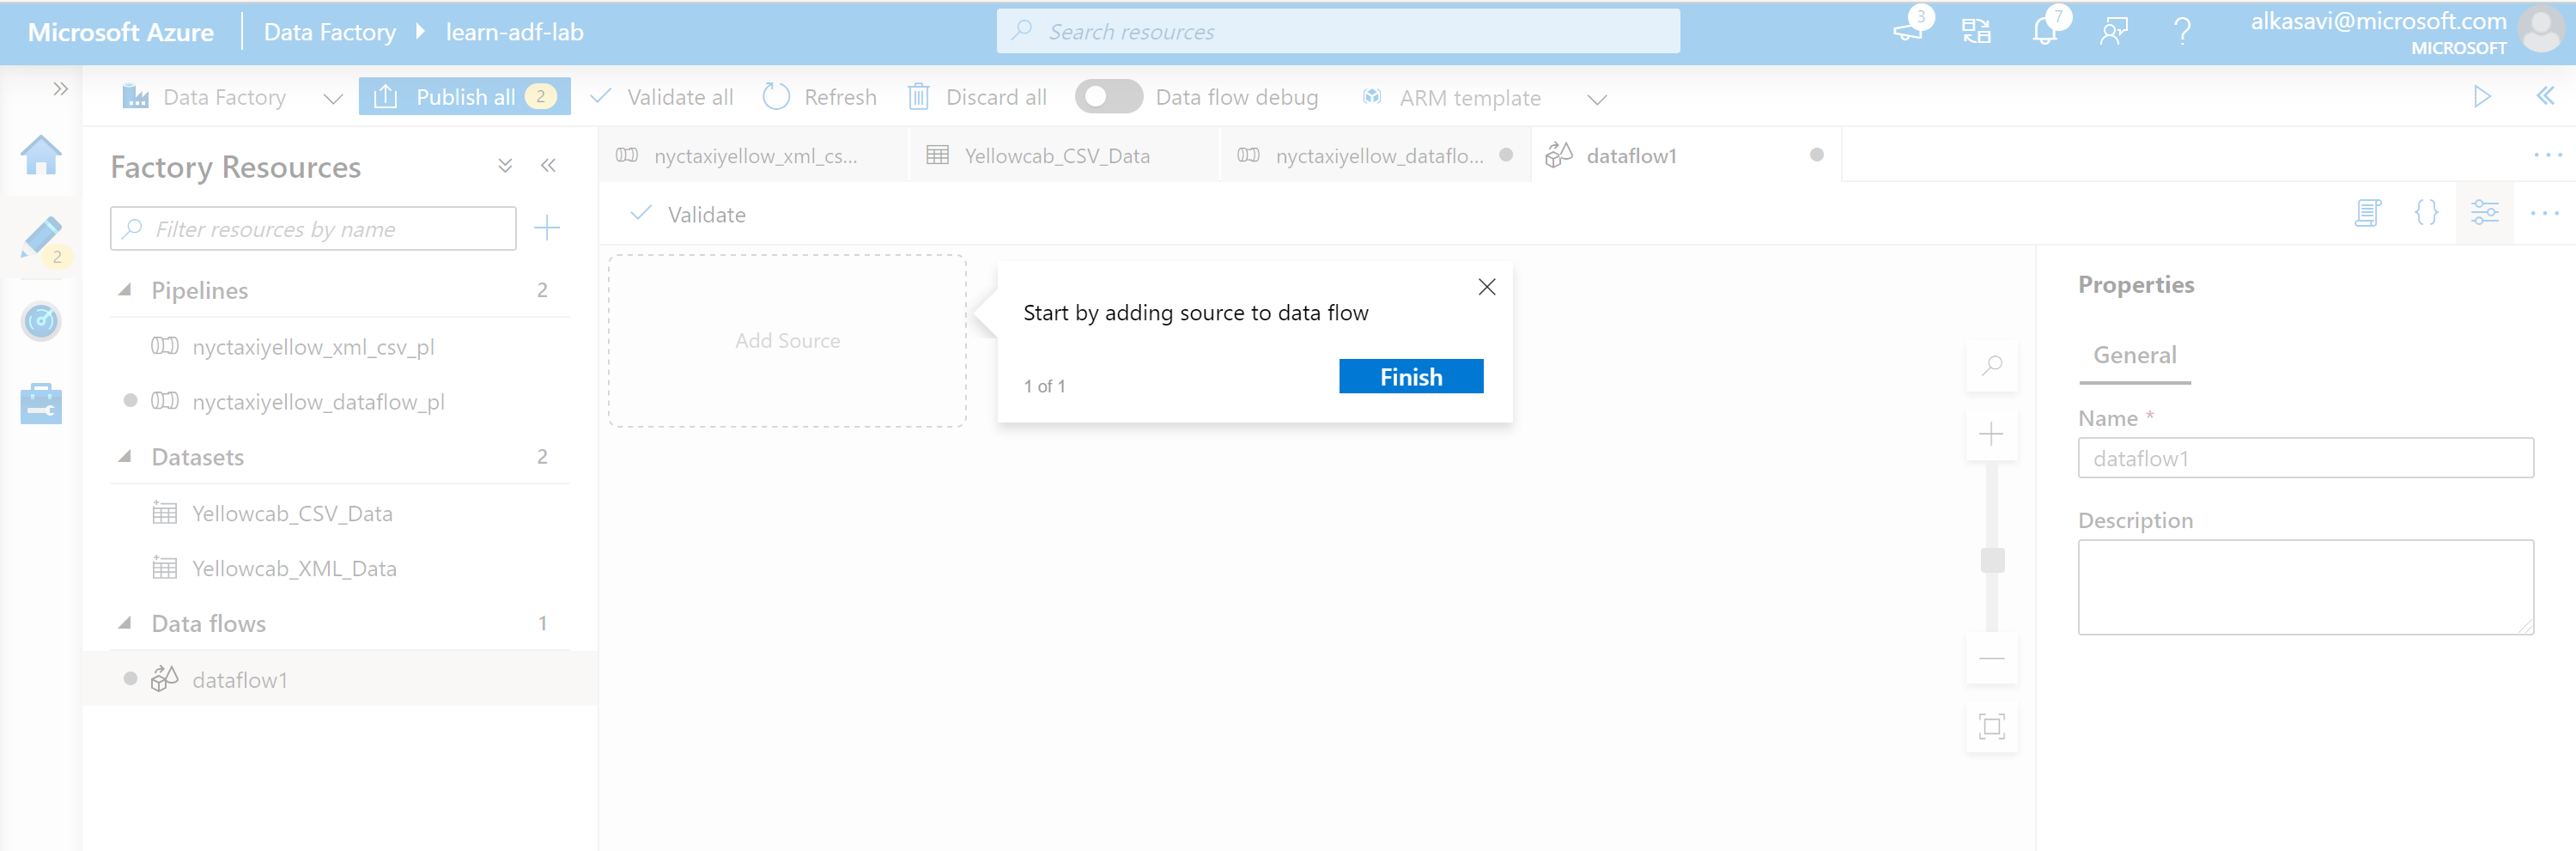Click the Add Source placeholder
The height and width of the screenshot is (851, 2576).
click(788, 340)
